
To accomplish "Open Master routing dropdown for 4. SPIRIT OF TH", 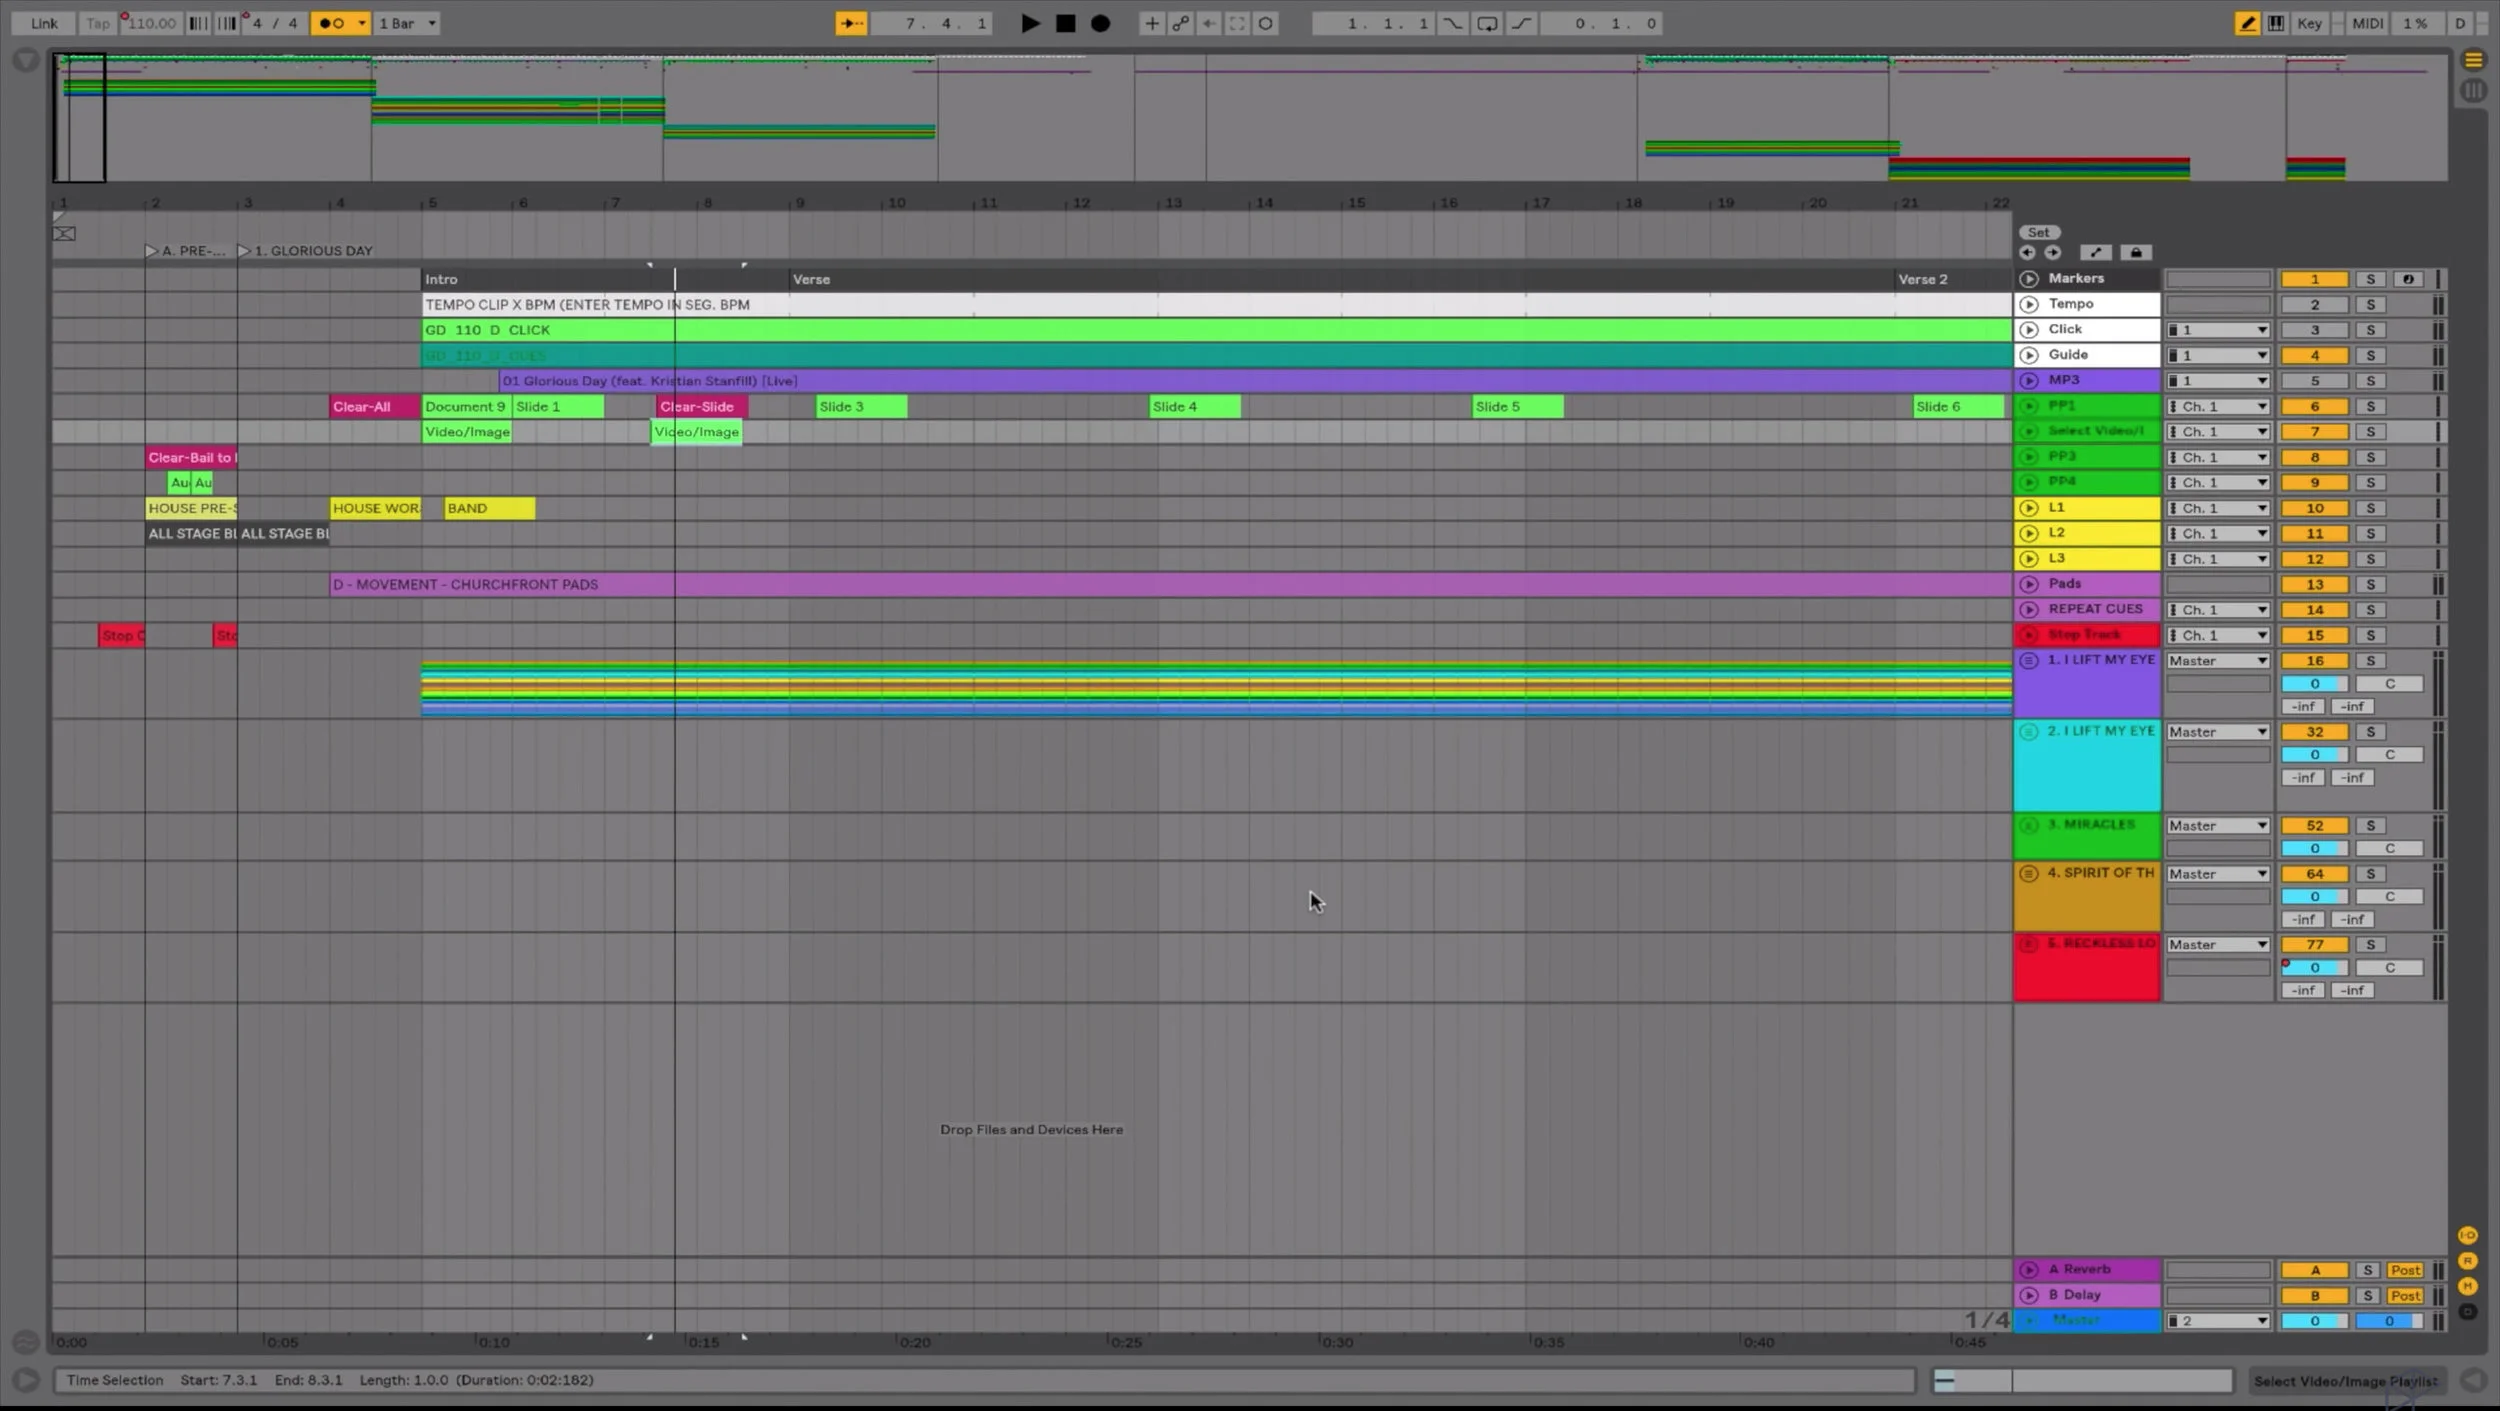I will (2218, 874).
